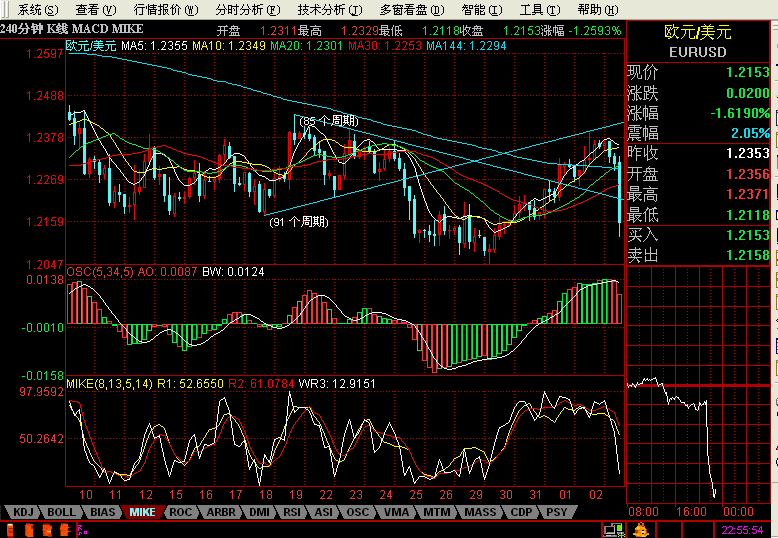Switch to the ARBR indicator tab
Image resolution: width=778 pixels, height=538 pixels.
[221, 512]
